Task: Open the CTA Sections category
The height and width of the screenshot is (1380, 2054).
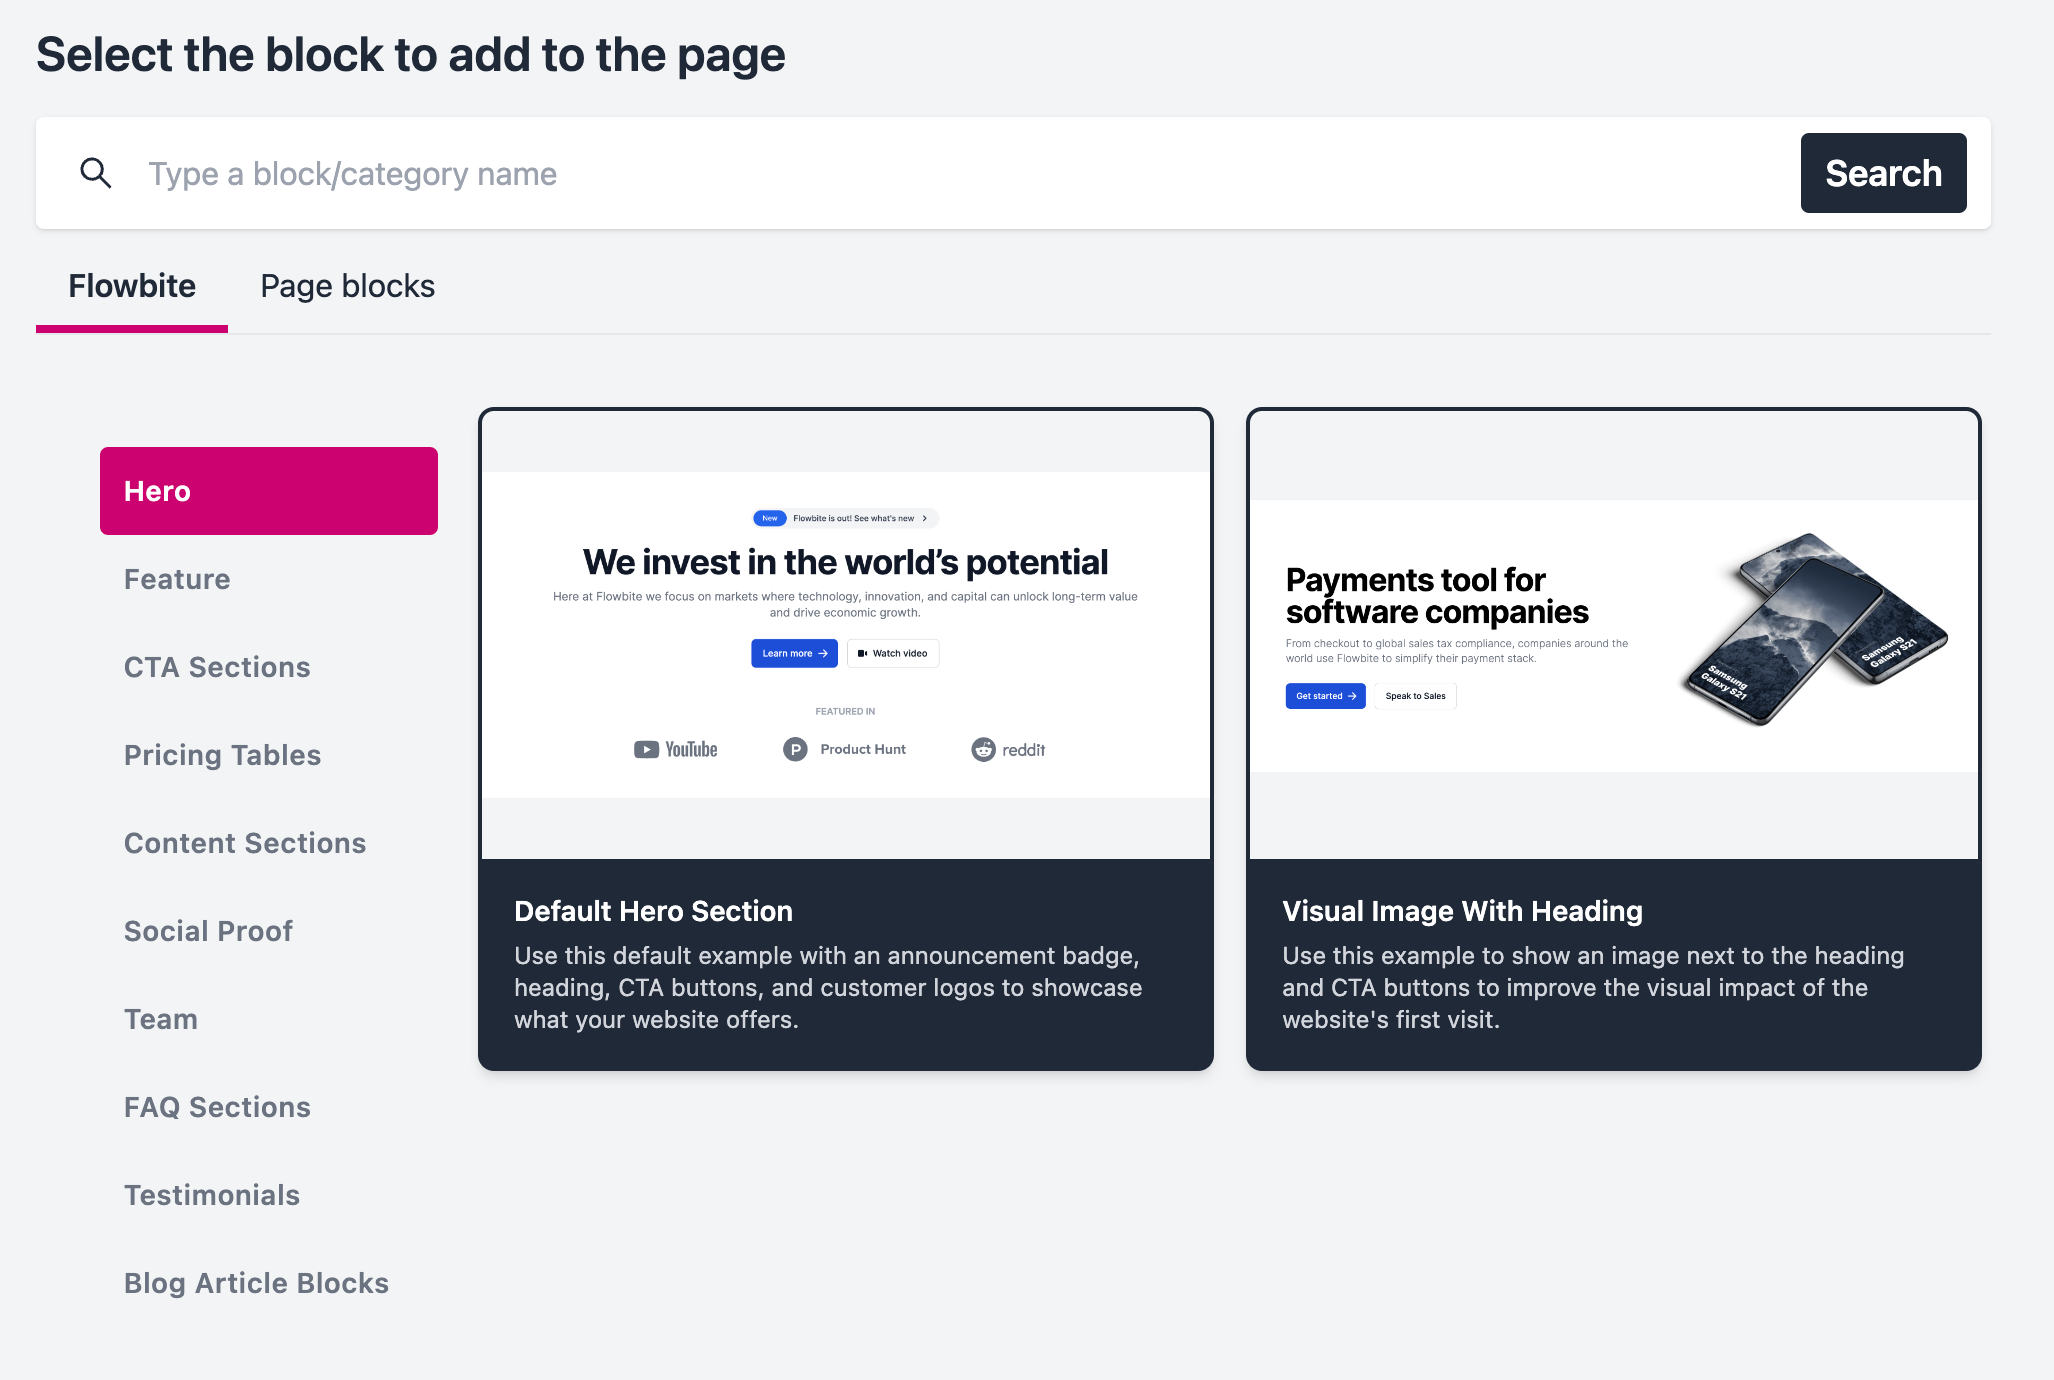Action: coord(269,667)
